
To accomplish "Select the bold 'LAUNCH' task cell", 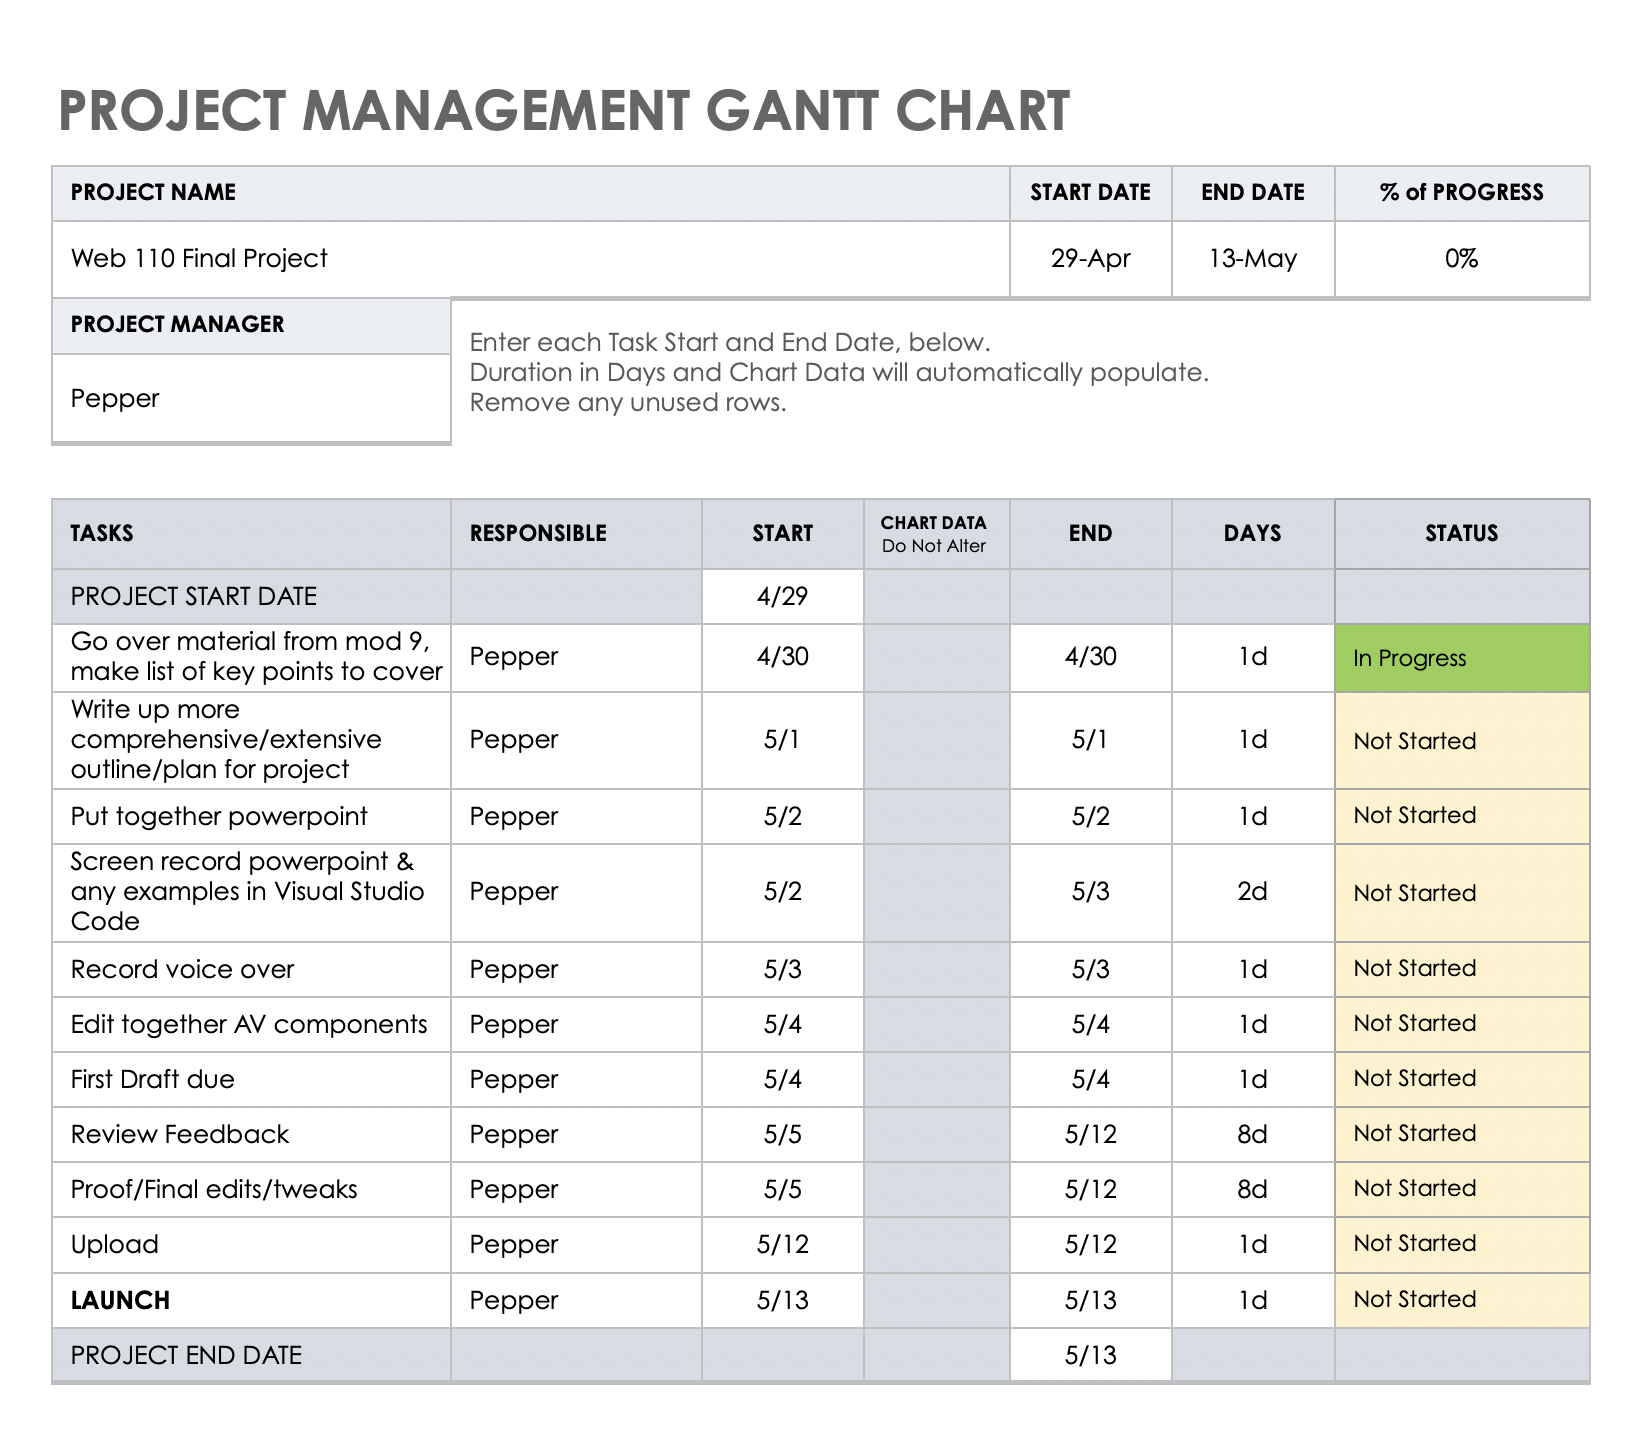I will 251,1301.
